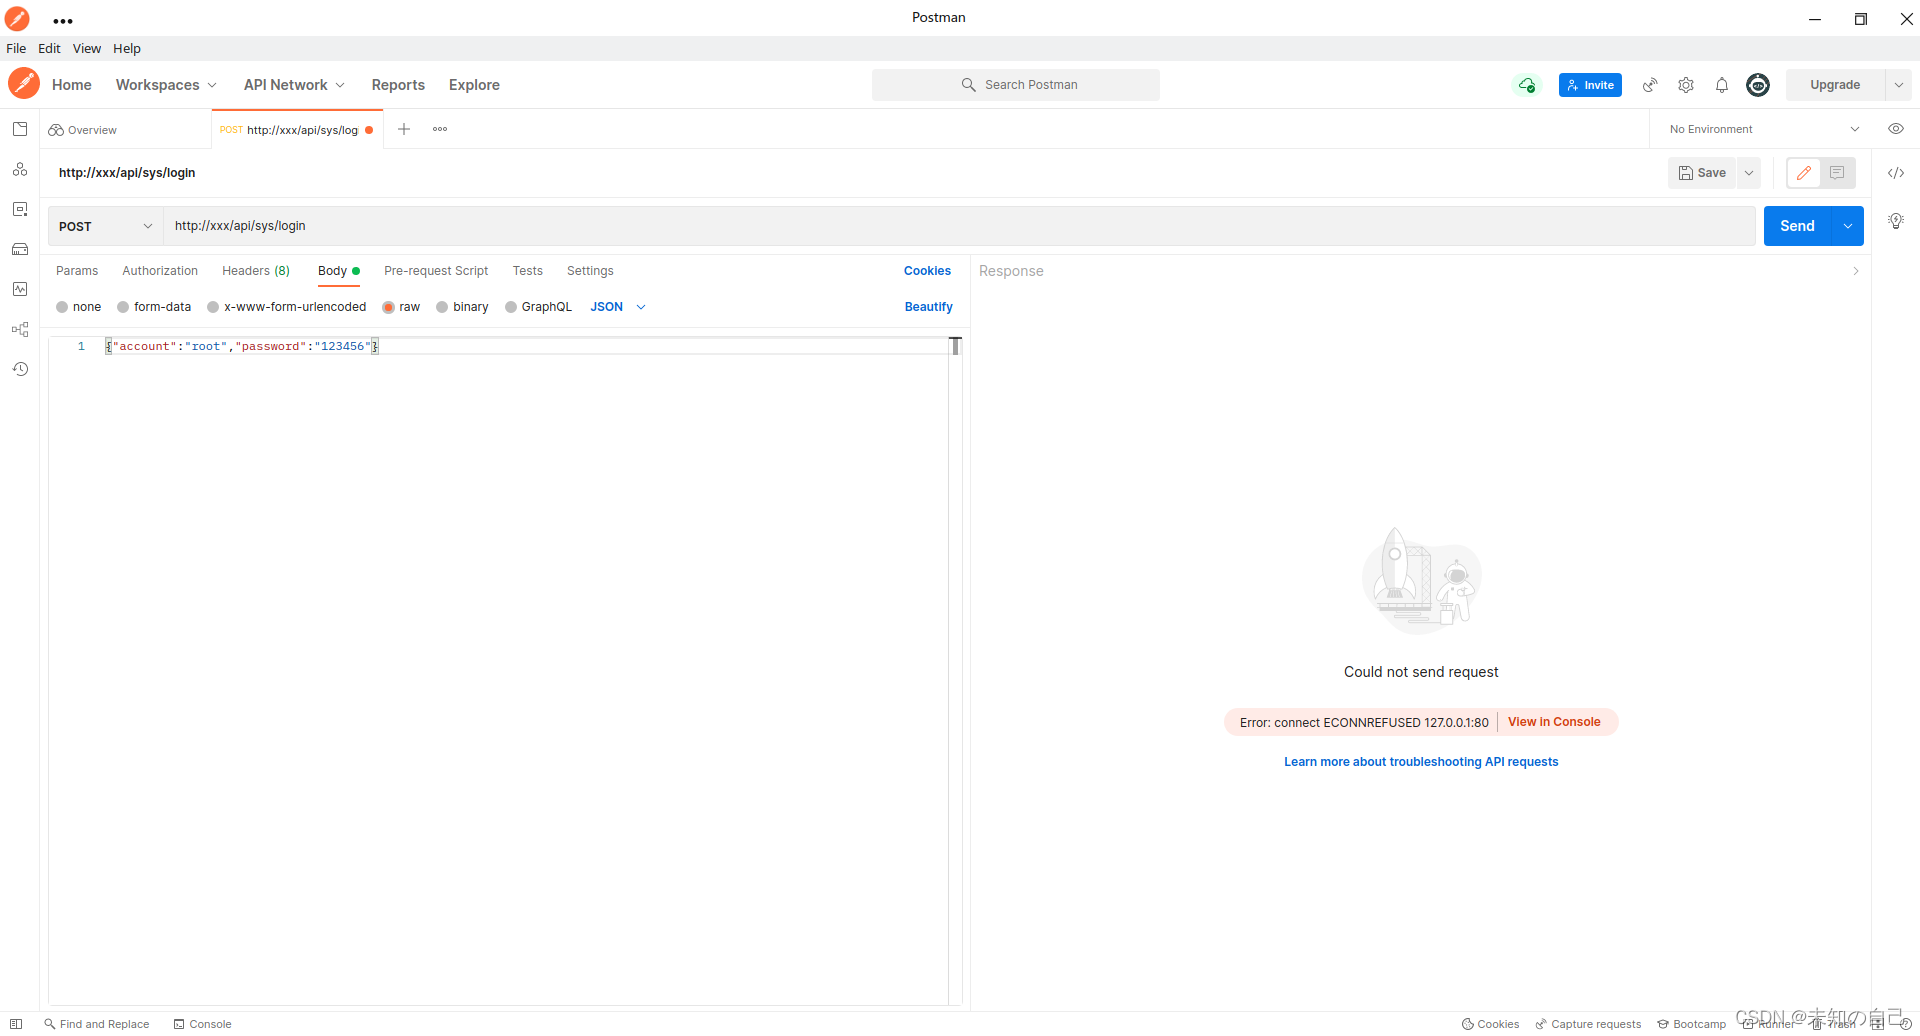
Task: Expand the API Network menu
Action: [294, 85]
